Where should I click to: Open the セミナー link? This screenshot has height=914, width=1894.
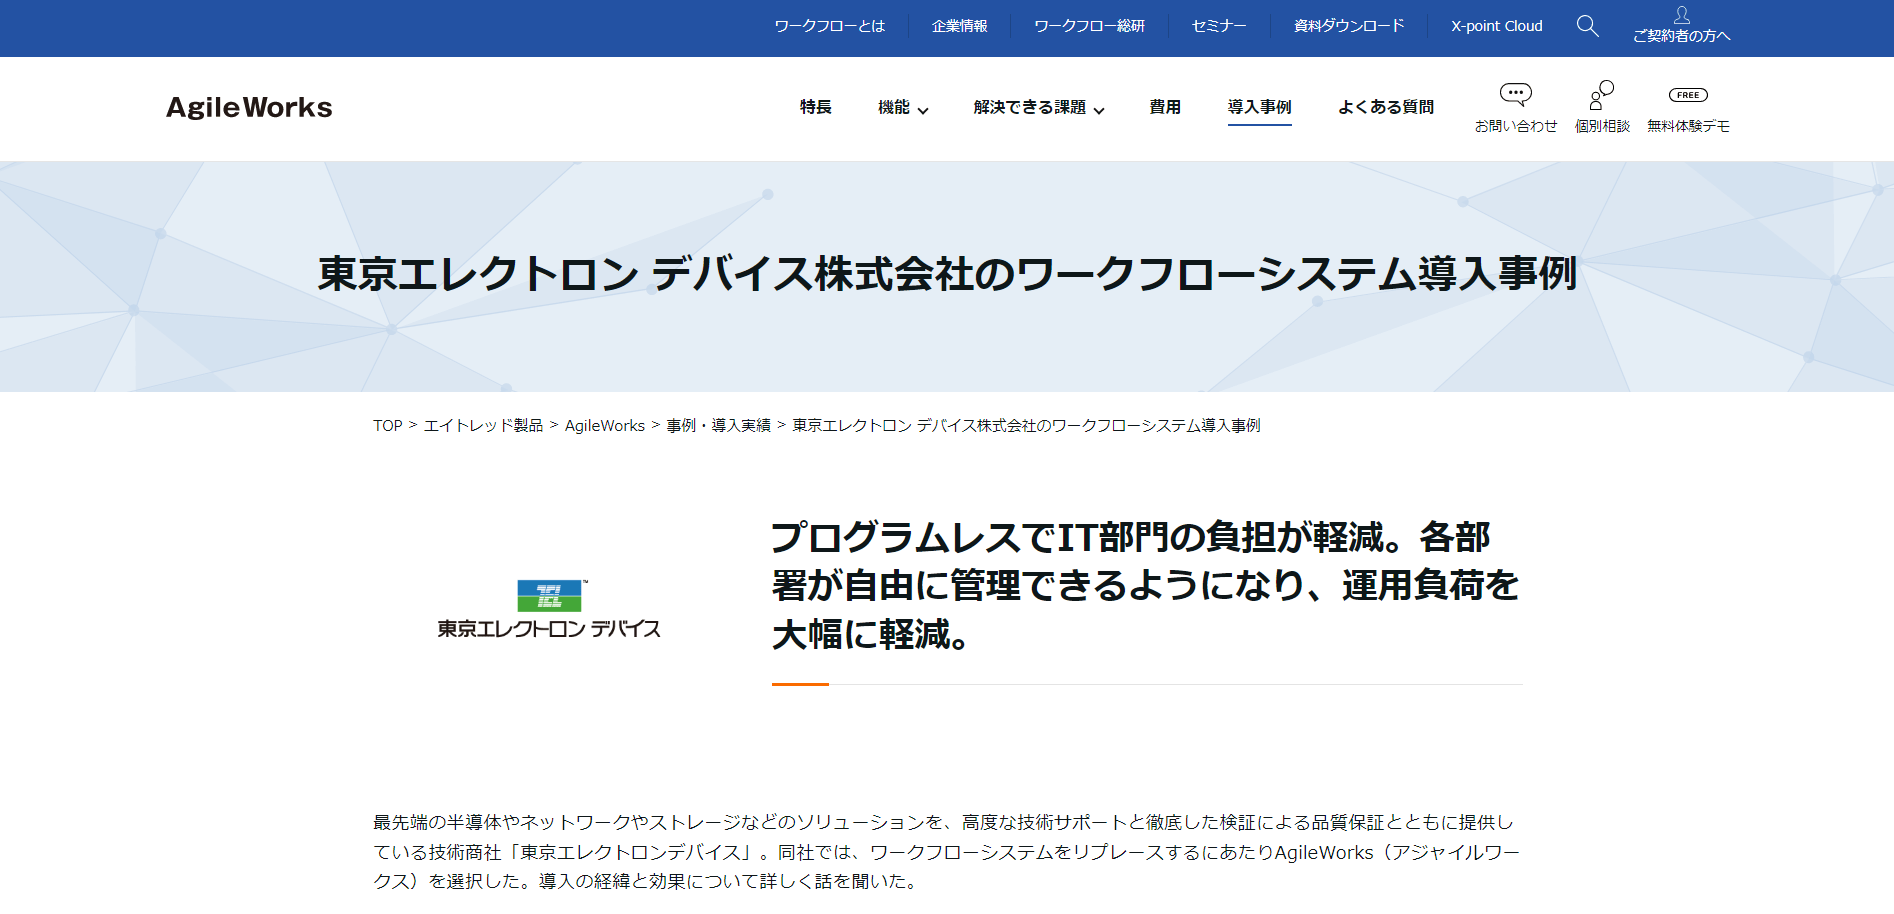pyautogui.click(x=1219, y=26)
